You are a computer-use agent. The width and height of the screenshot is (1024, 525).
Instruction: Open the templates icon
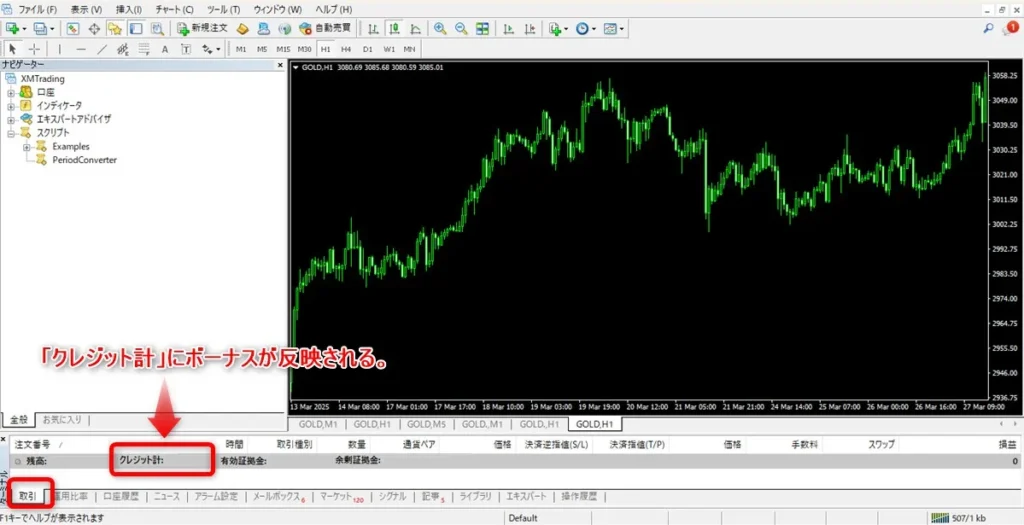point(610,29)
